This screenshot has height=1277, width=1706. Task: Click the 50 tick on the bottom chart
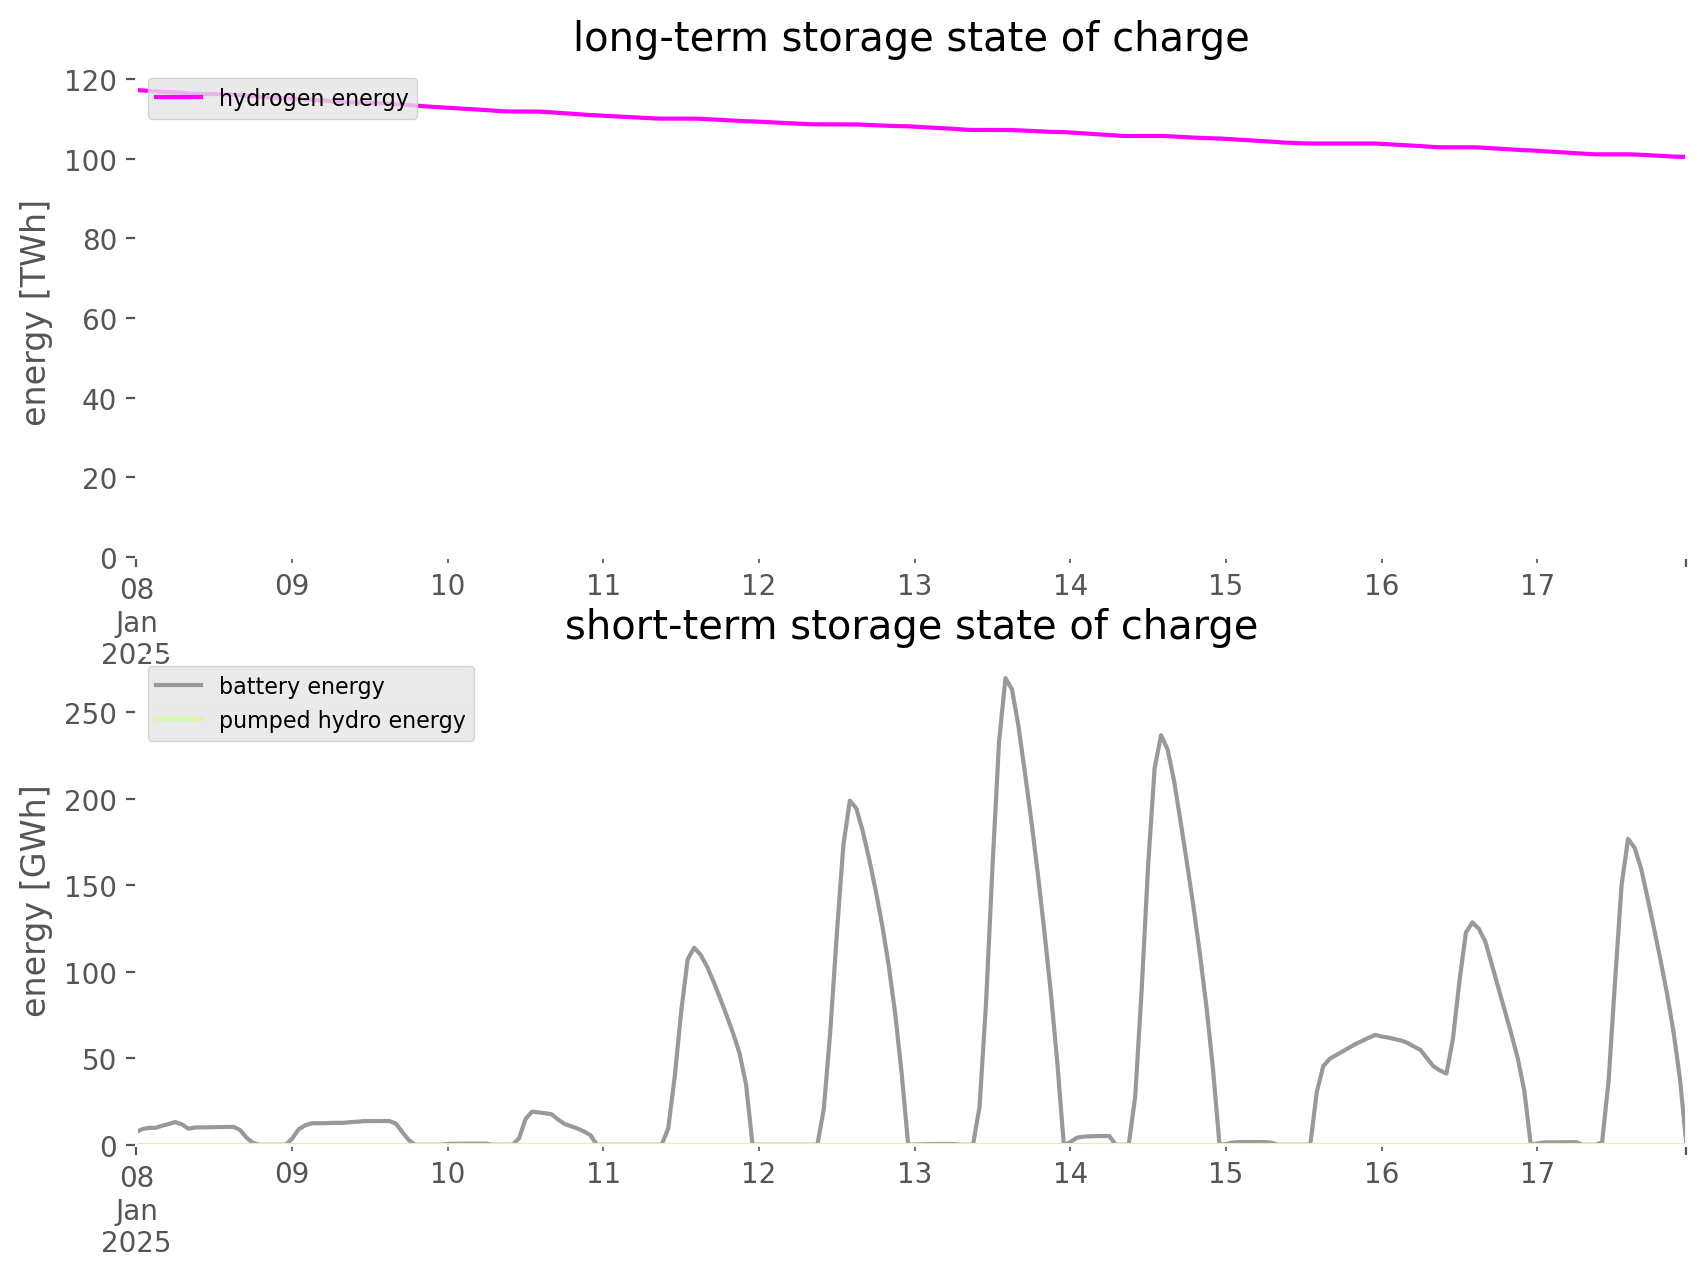coord(101,1059)
